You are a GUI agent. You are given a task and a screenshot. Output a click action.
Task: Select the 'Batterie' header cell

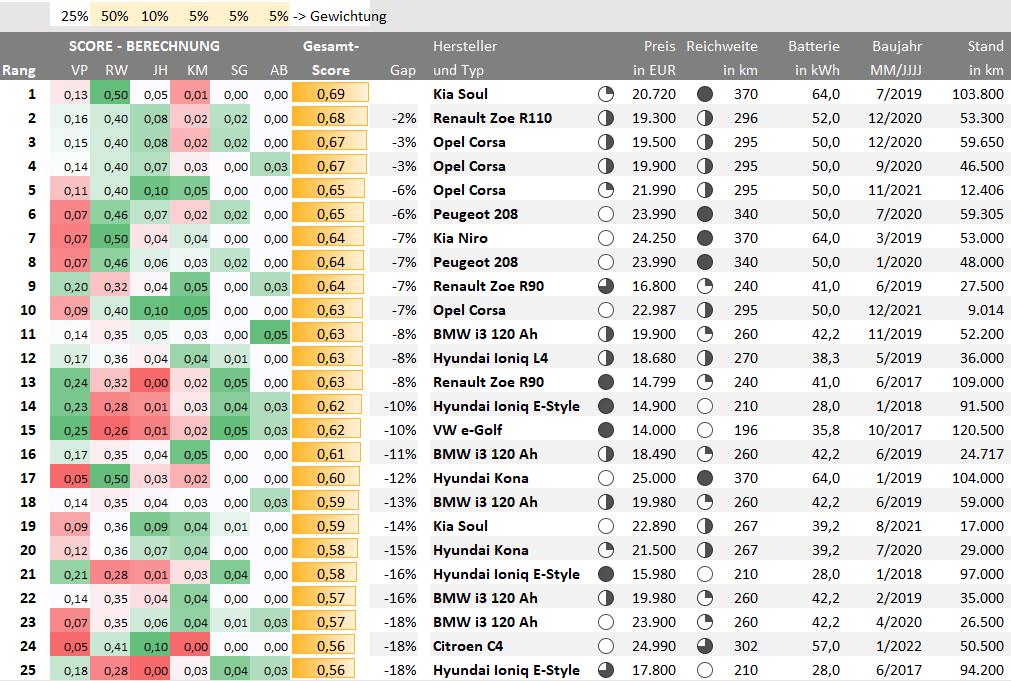[814, 46]
